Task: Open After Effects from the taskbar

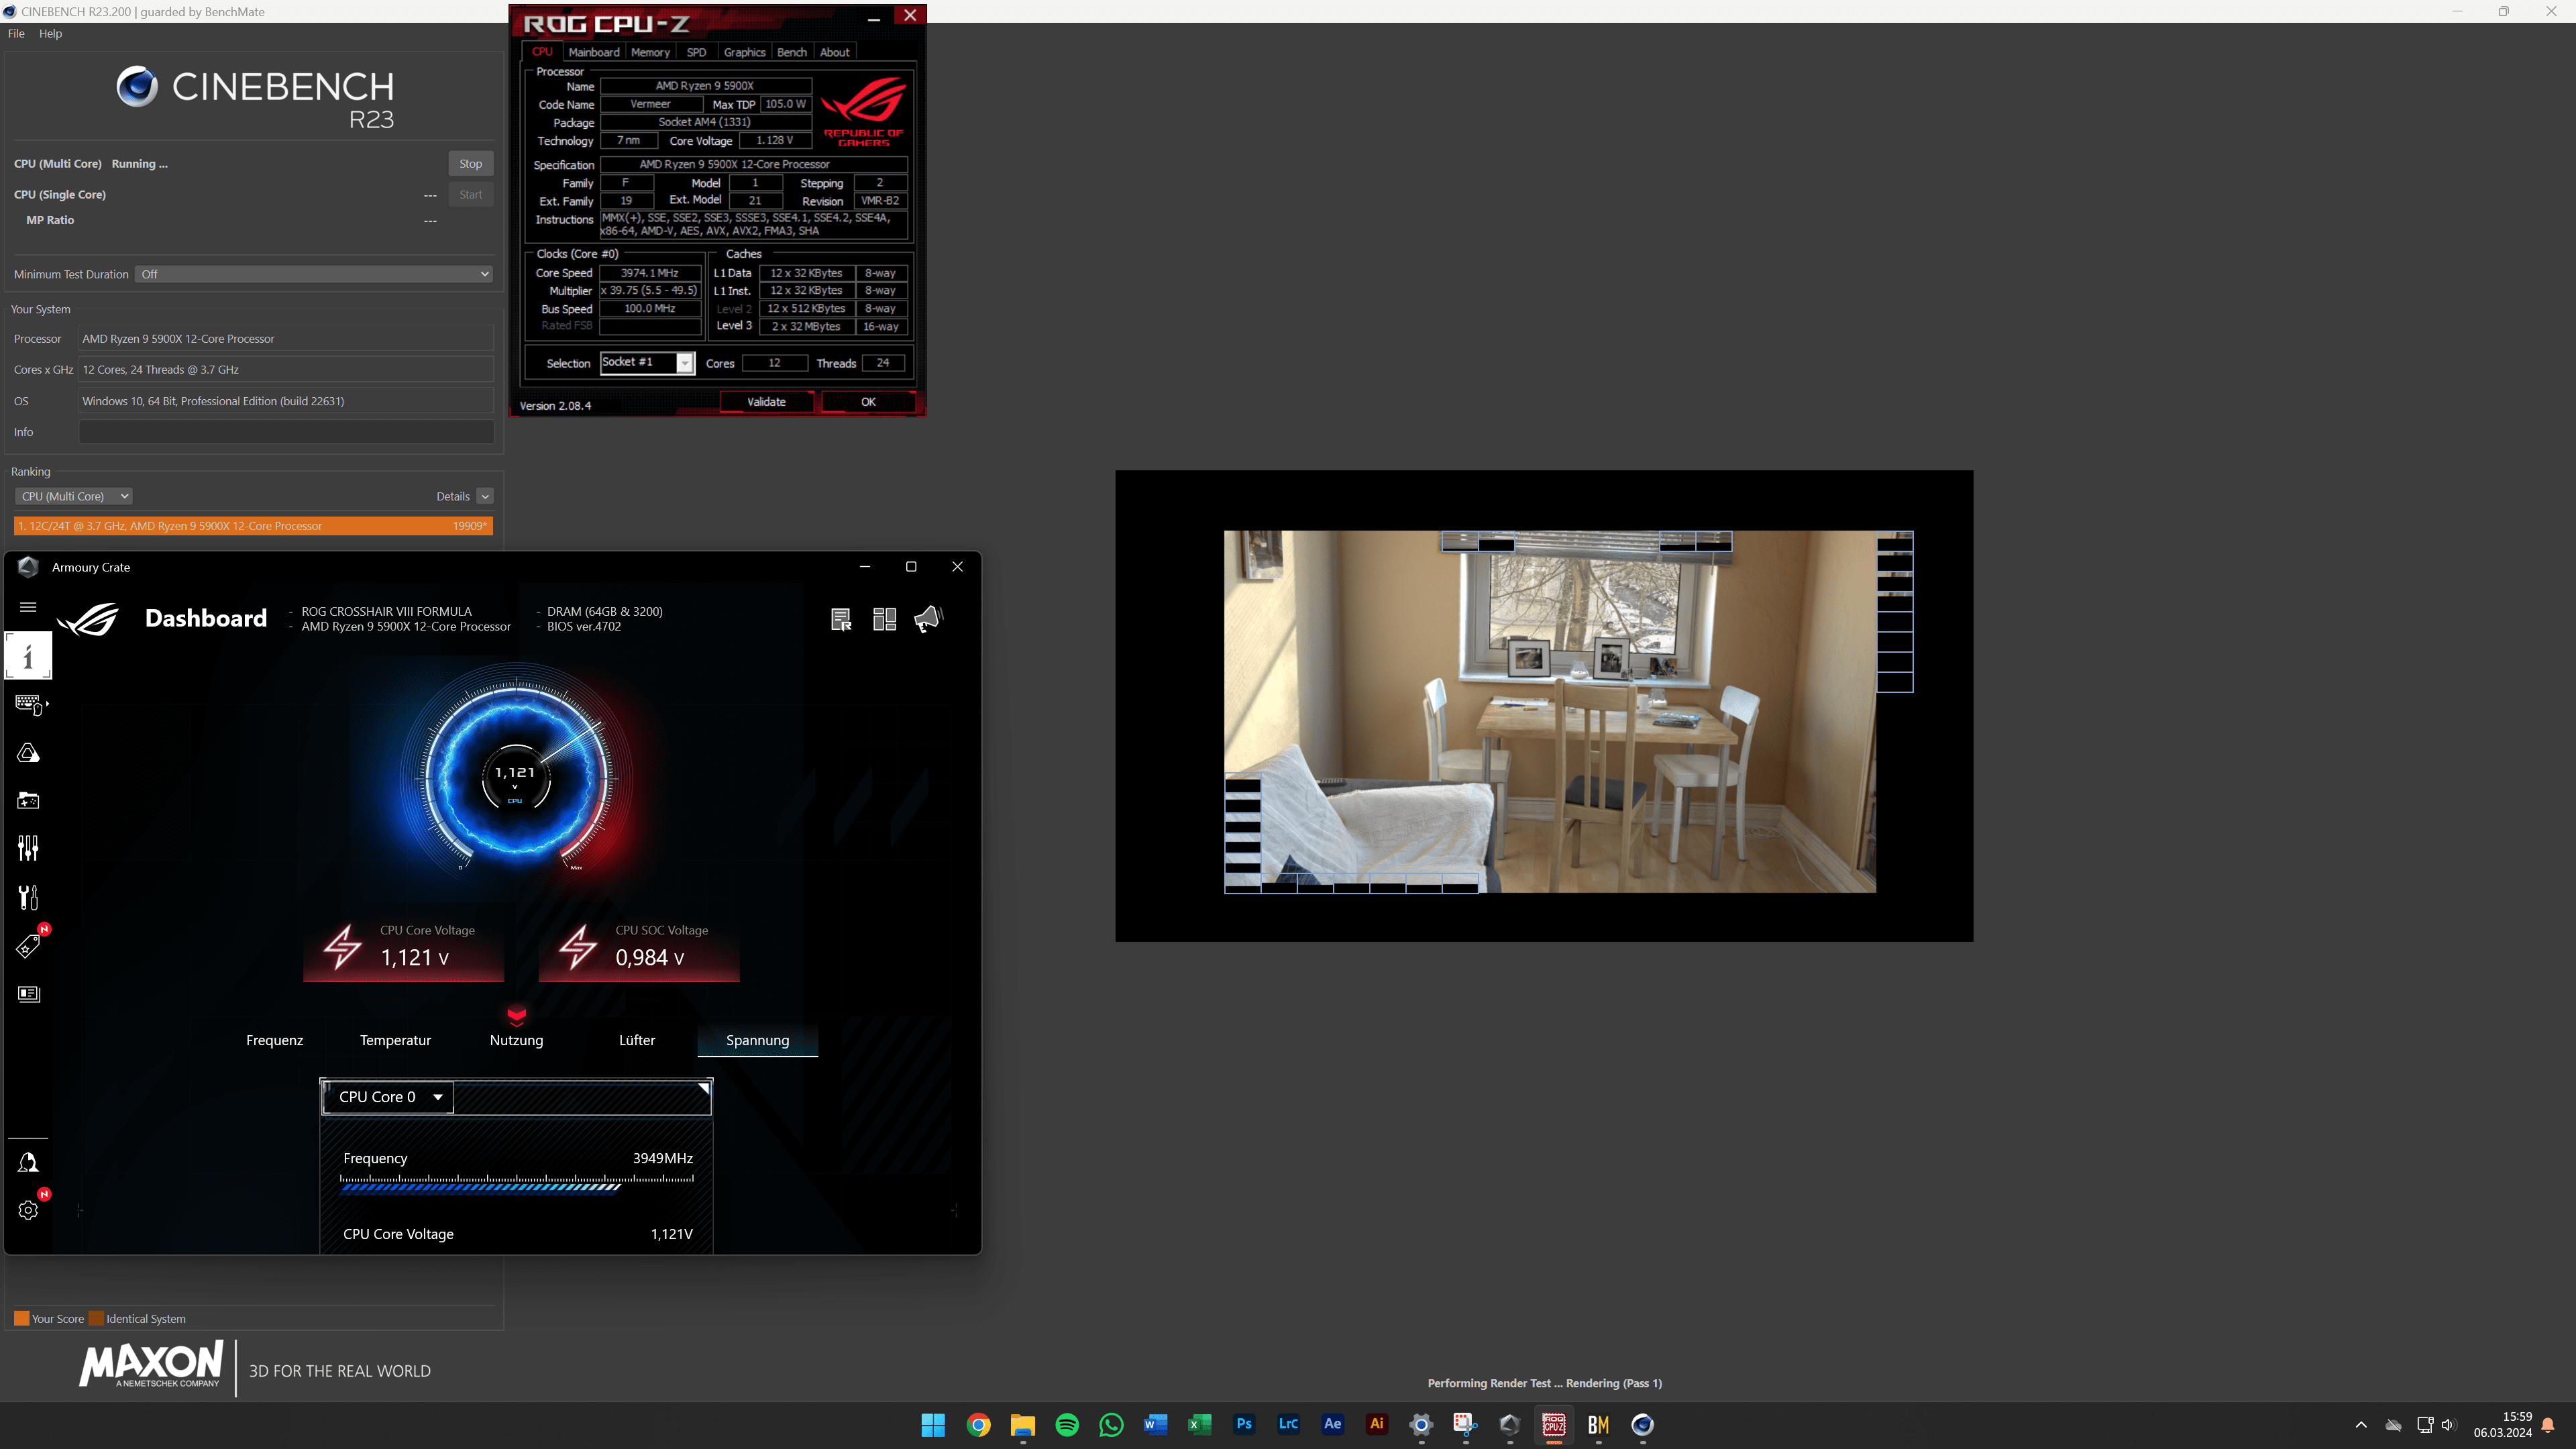Action: click(1333, 1425)
